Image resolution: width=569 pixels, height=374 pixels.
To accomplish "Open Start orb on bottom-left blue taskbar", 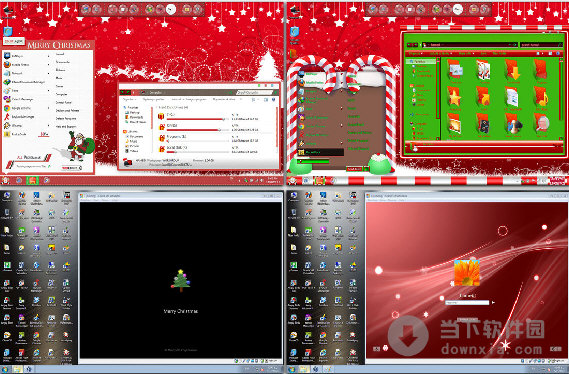I will pyautogui.click(x=4, y=369).
